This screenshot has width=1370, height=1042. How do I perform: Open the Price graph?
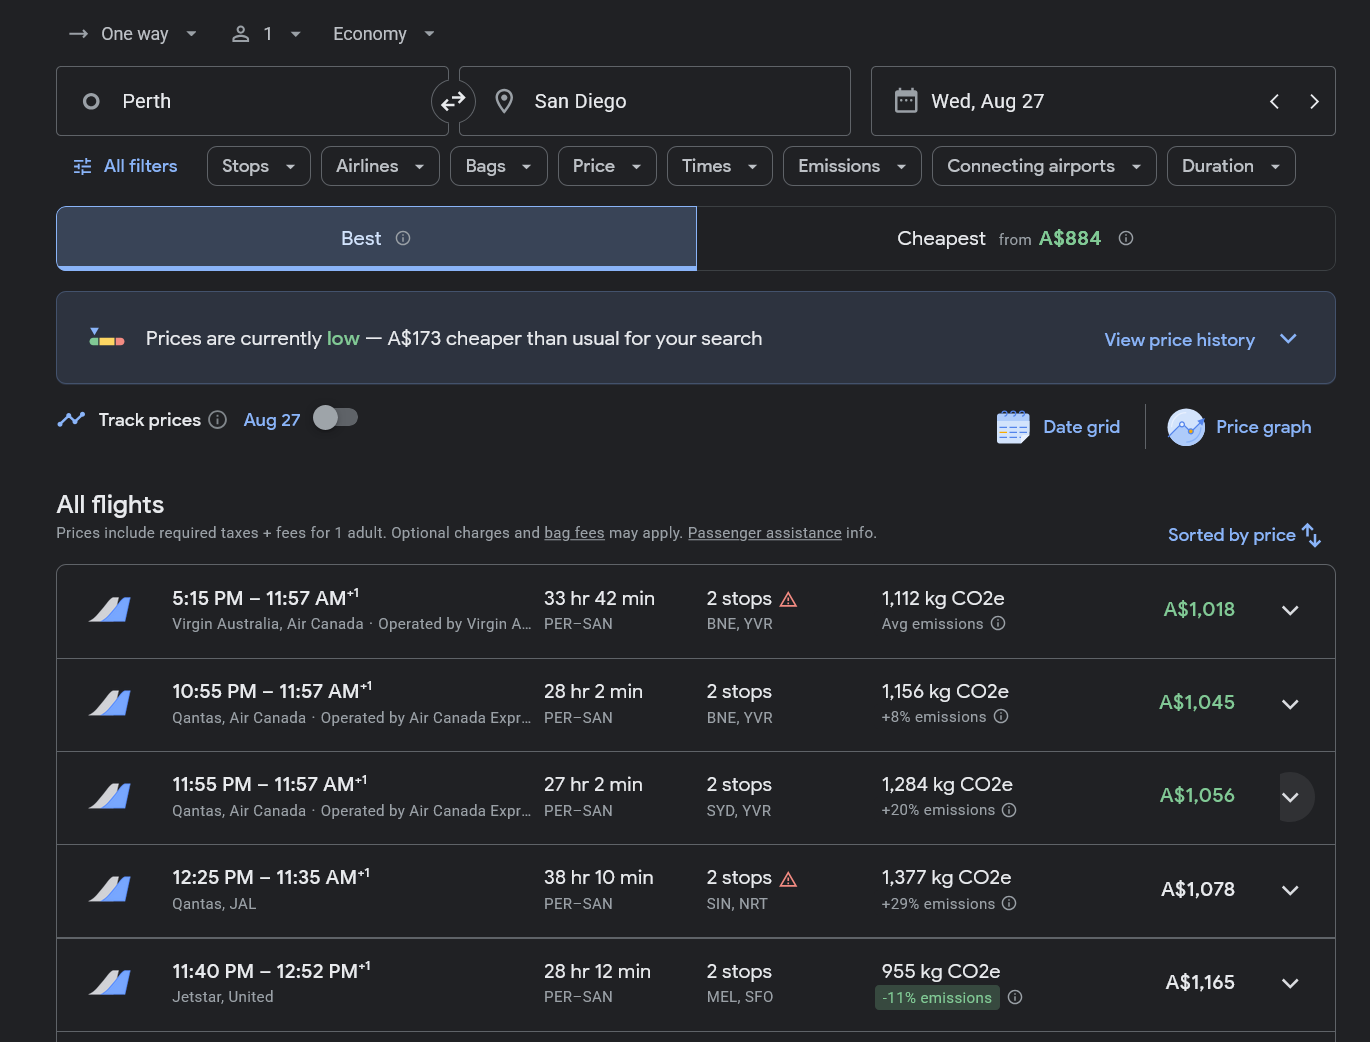tap(1239, 427)
